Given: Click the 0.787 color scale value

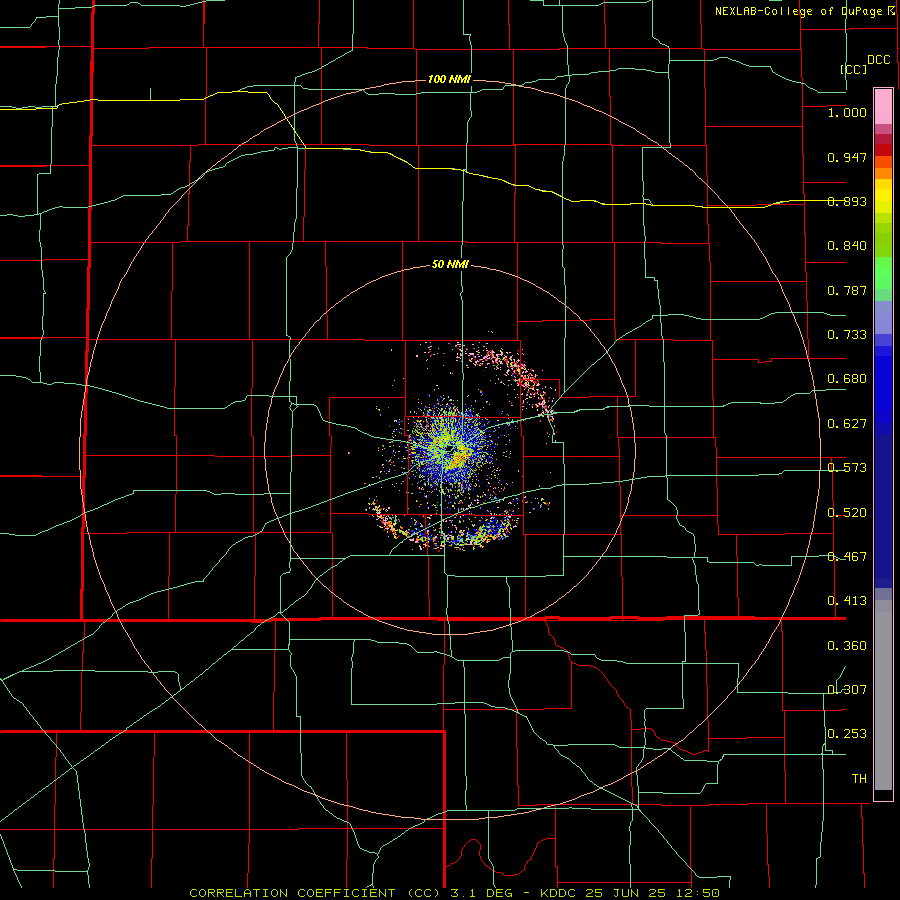Looking at the screenshot, I should [847, 290].
